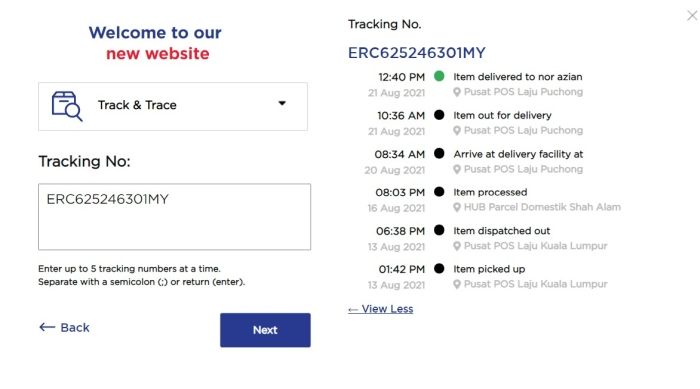Collapse tracking history with View Less
The height and width of the screenshot is (389, 700).
(x=380, y=309)
